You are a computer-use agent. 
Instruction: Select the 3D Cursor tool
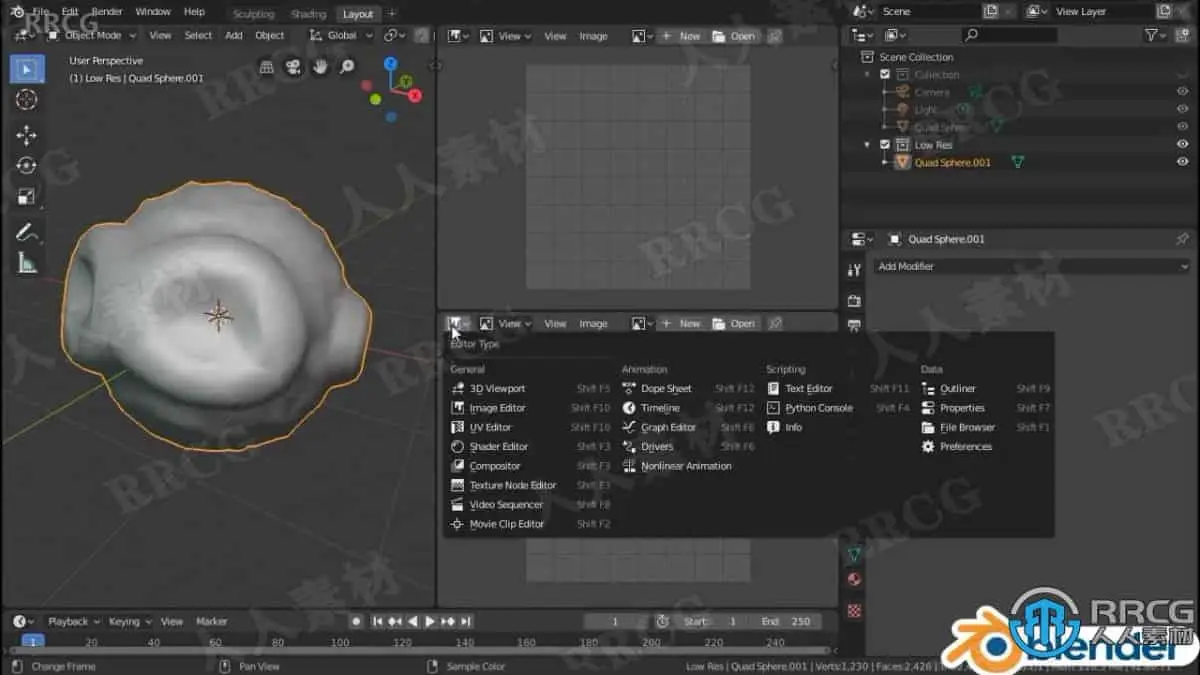pyautogui.click(x=27, y=99)
